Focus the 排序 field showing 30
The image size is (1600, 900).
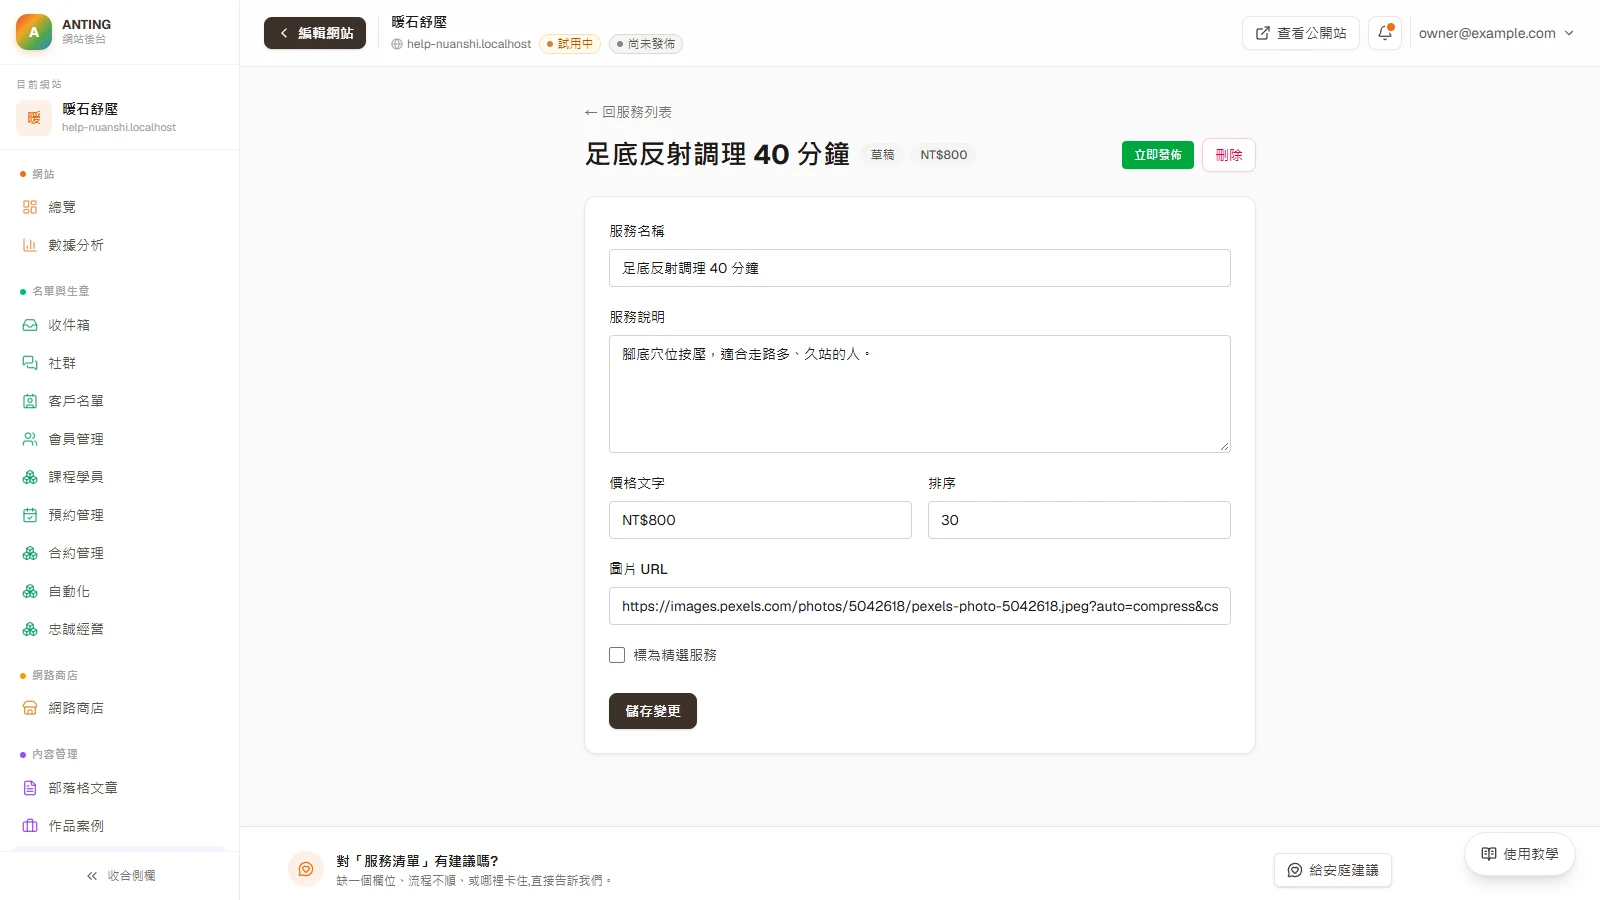tap(1079, 520)
